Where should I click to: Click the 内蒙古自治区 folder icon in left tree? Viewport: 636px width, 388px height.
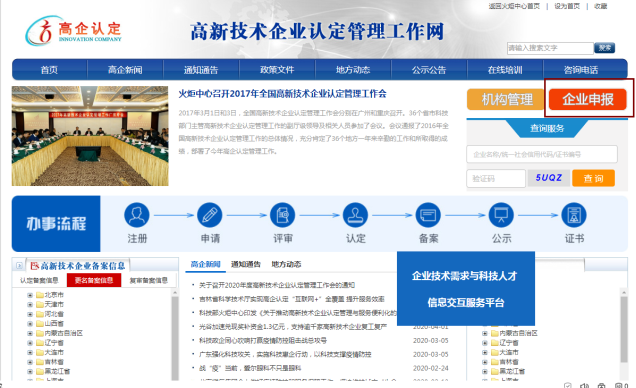(40, 333)
